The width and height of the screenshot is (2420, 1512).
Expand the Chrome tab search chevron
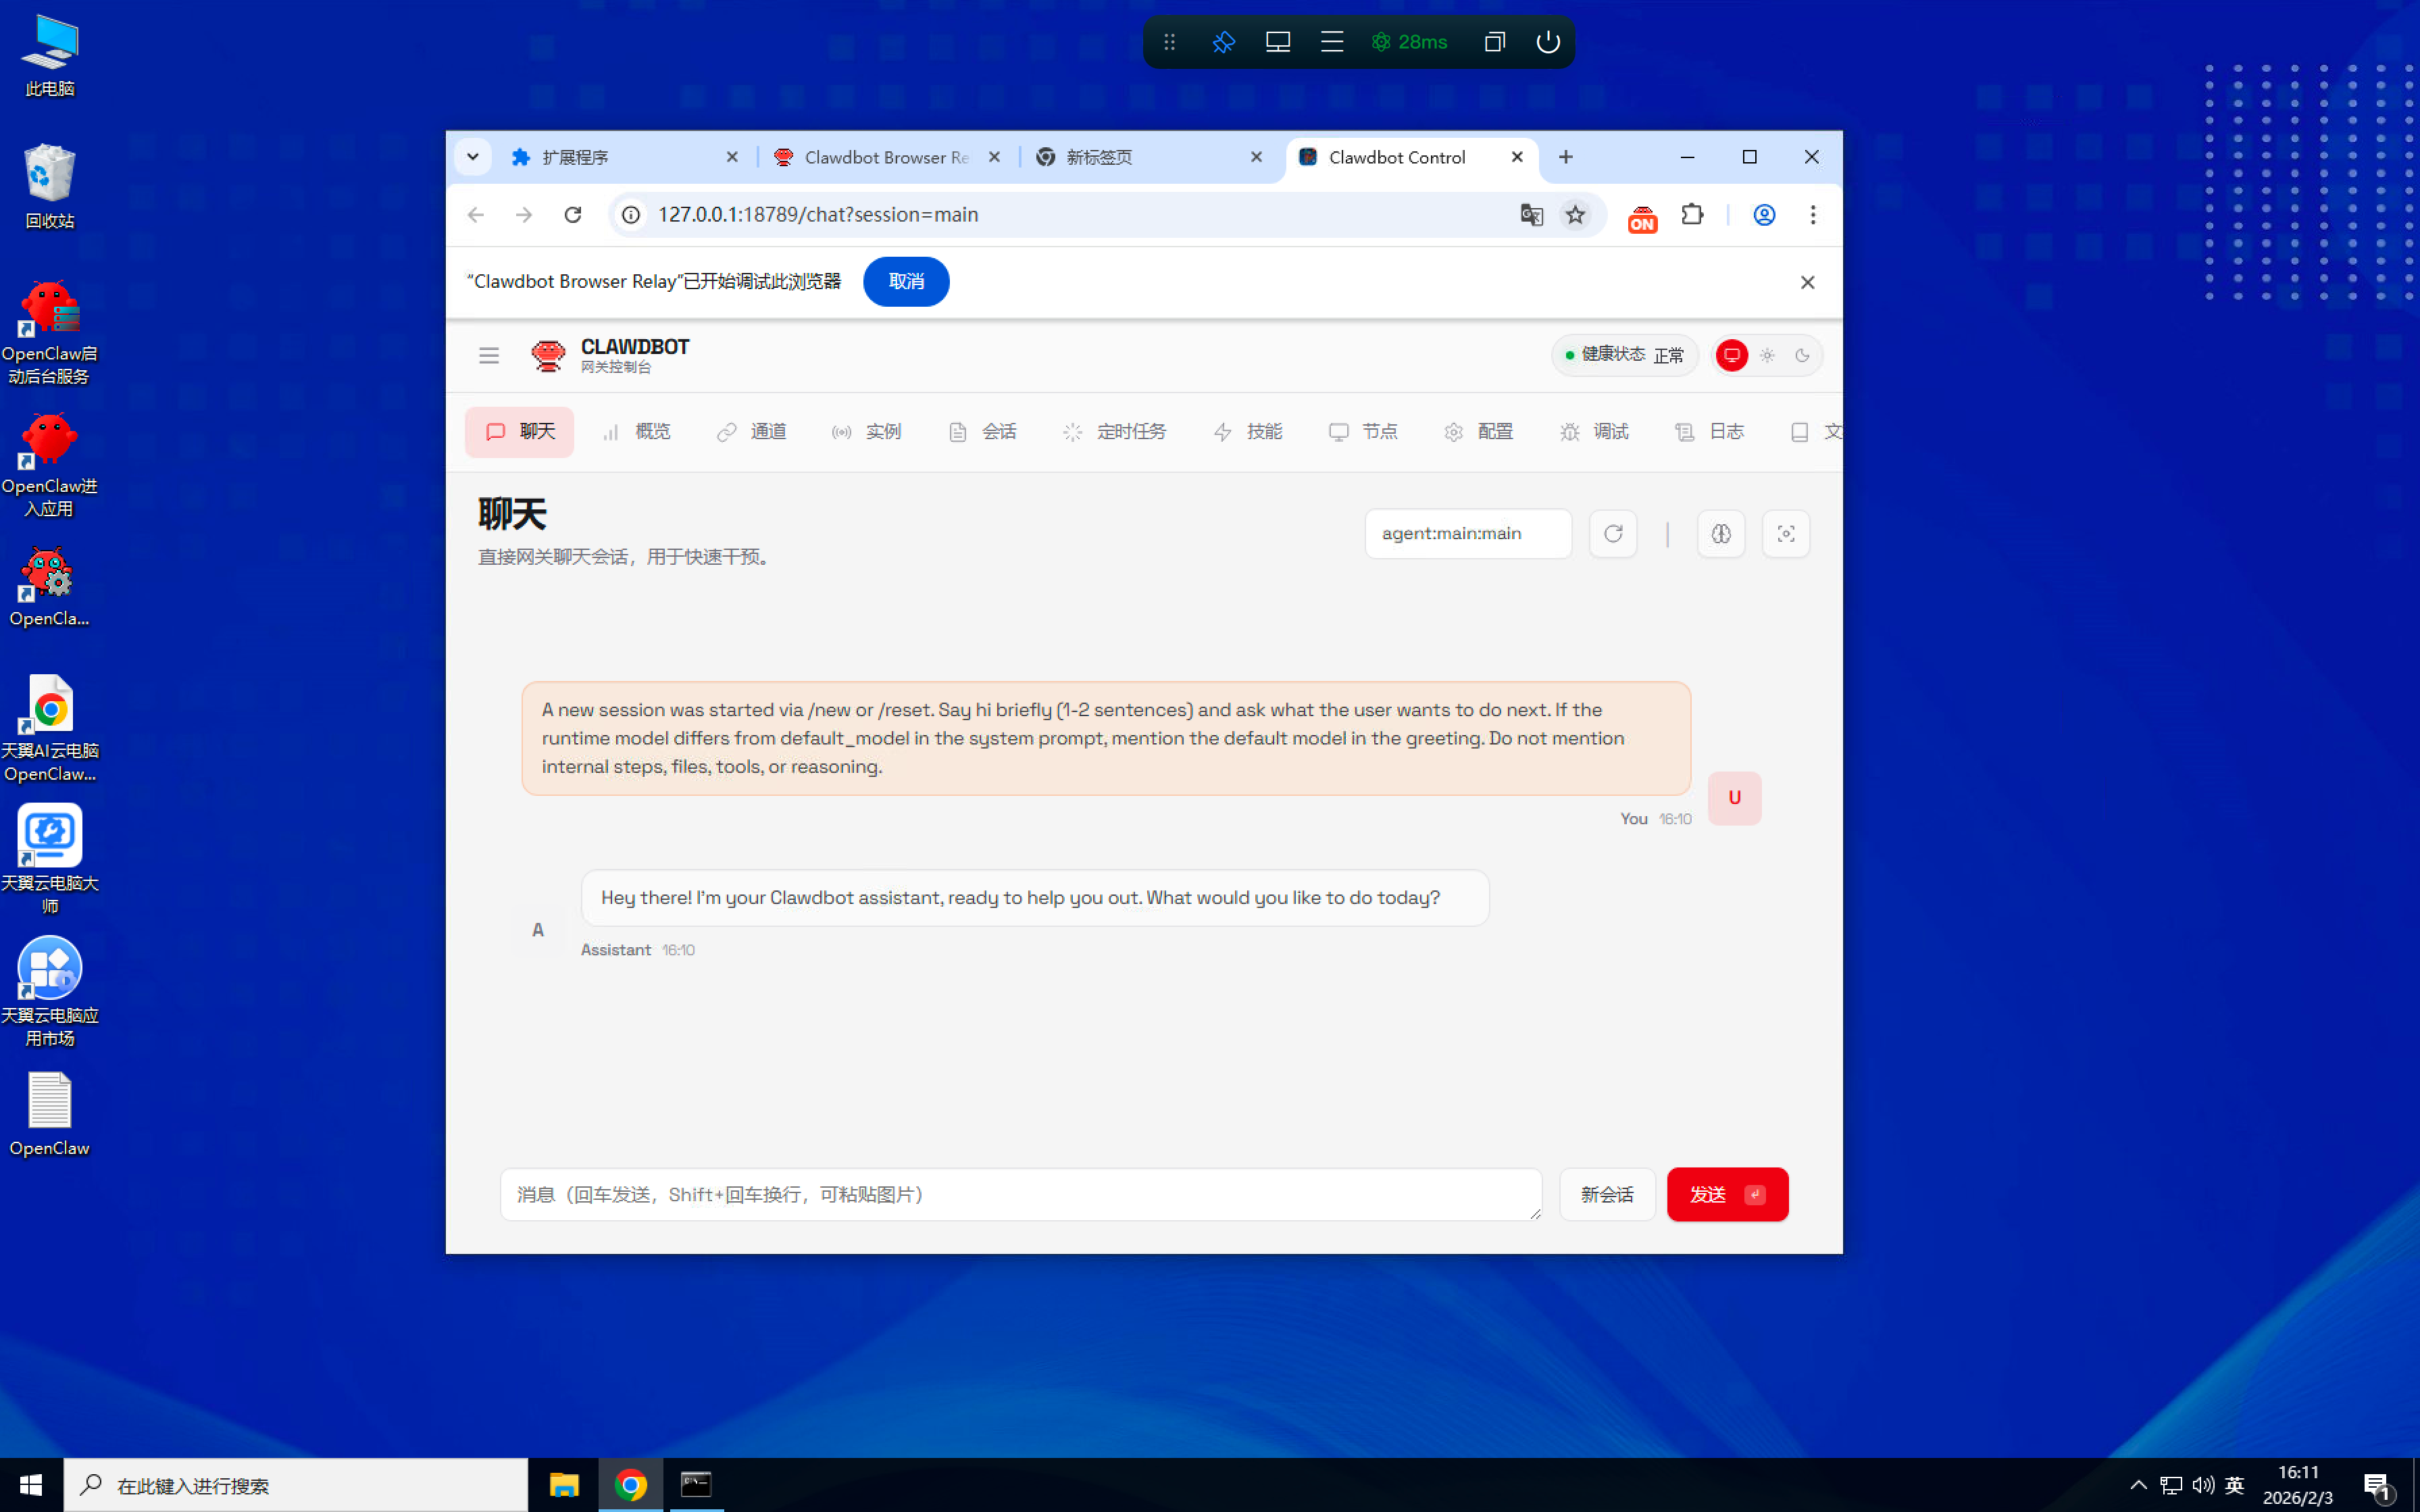click(x=473, y=157)
